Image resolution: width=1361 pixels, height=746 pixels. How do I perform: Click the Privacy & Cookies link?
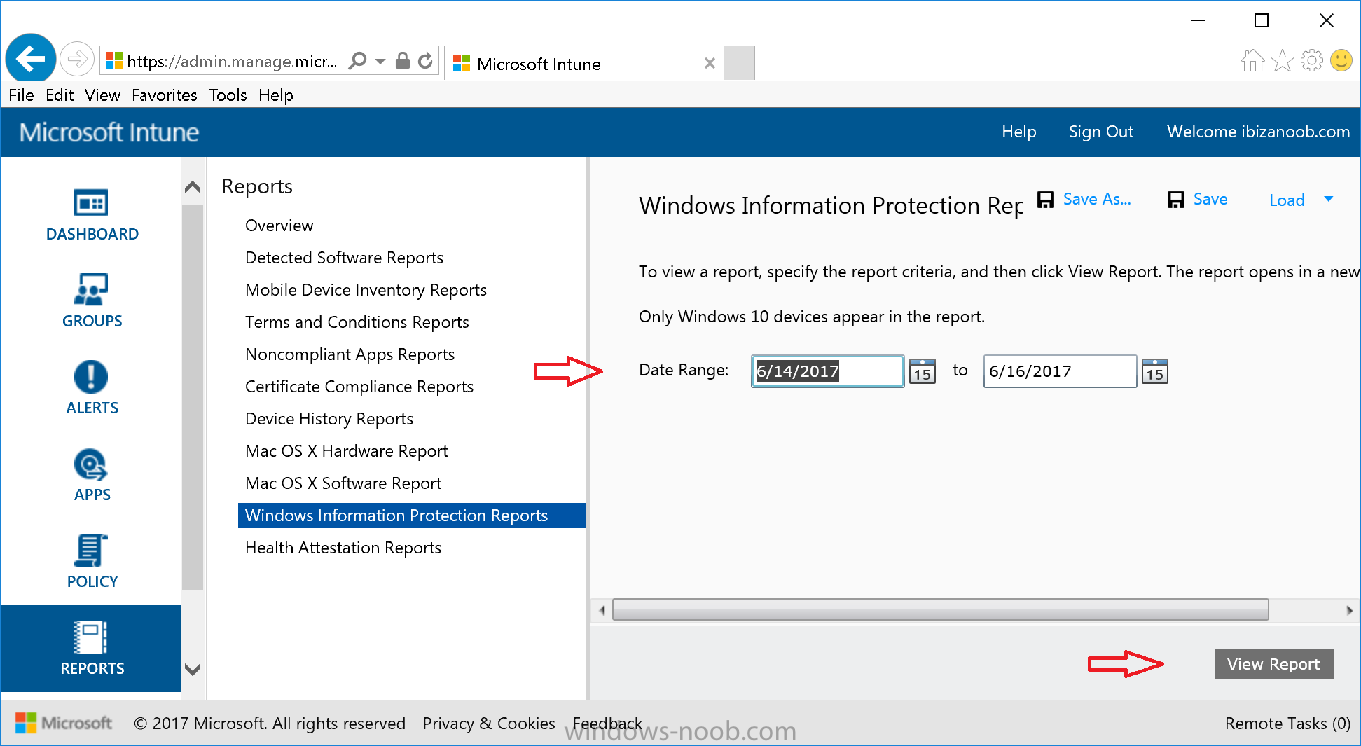click(x=489, y=723)
